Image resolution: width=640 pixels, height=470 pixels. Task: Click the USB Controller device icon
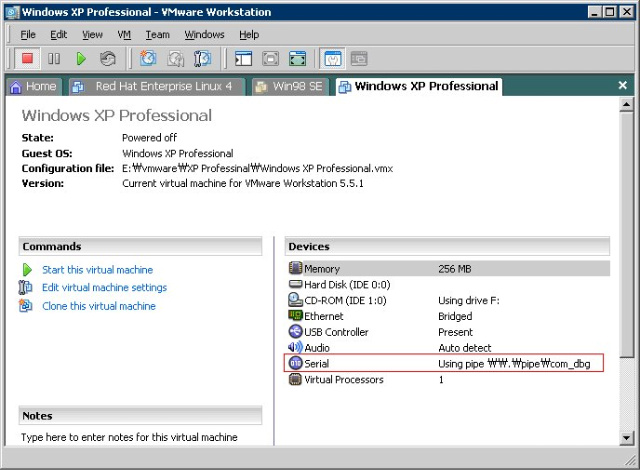(295, 331)
